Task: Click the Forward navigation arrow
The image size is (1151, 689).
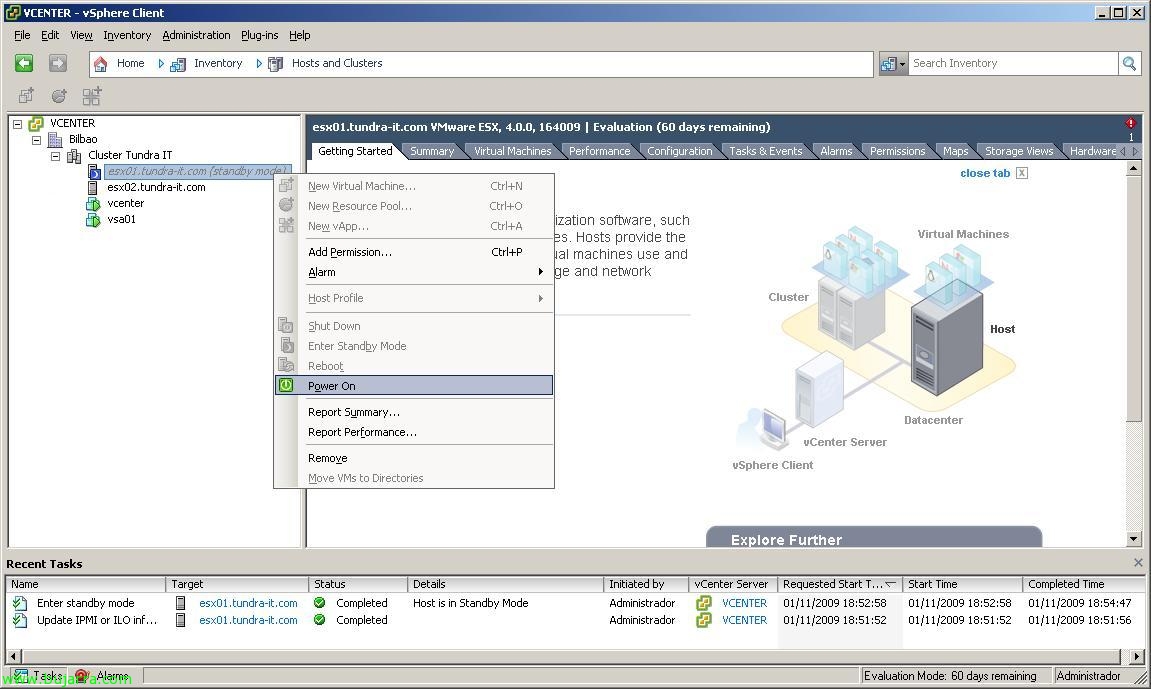Action: [x=58, y=64]
